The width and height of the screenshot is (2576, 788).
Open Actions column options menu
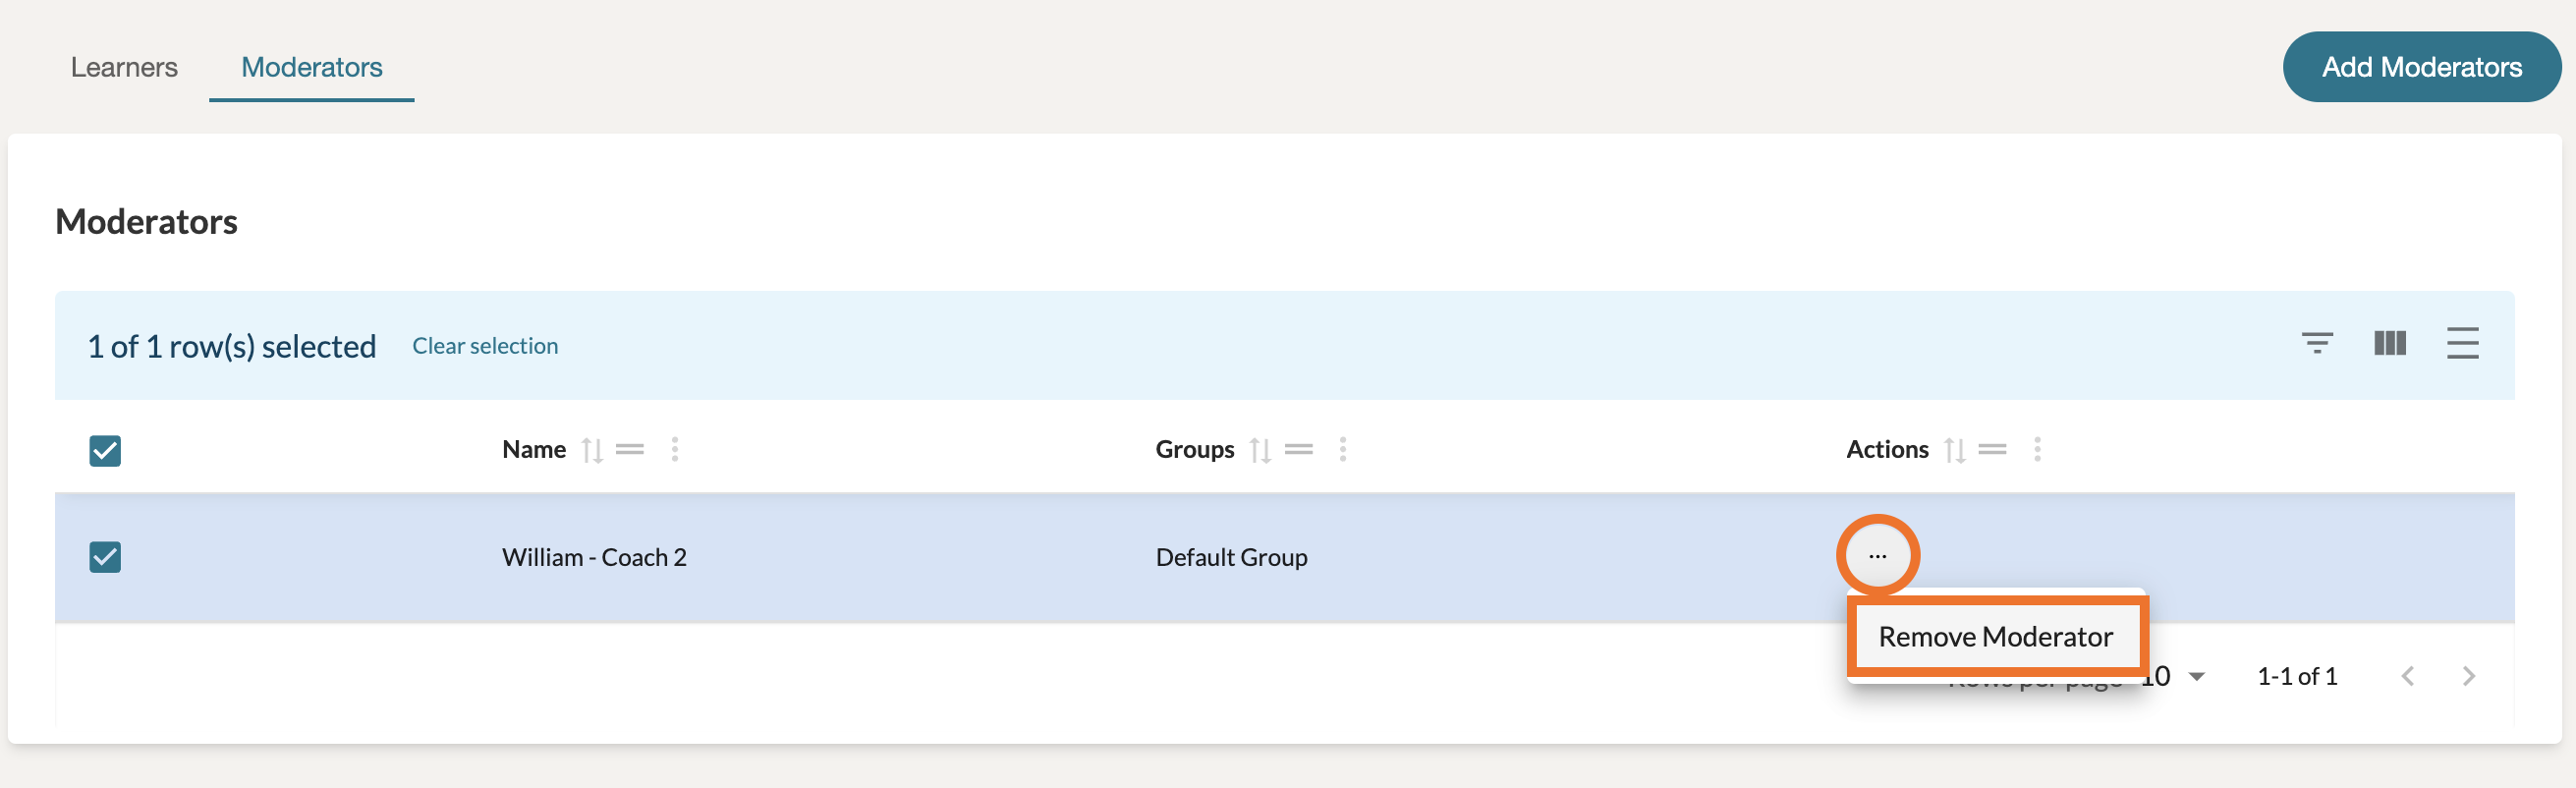pos(2037,450)
